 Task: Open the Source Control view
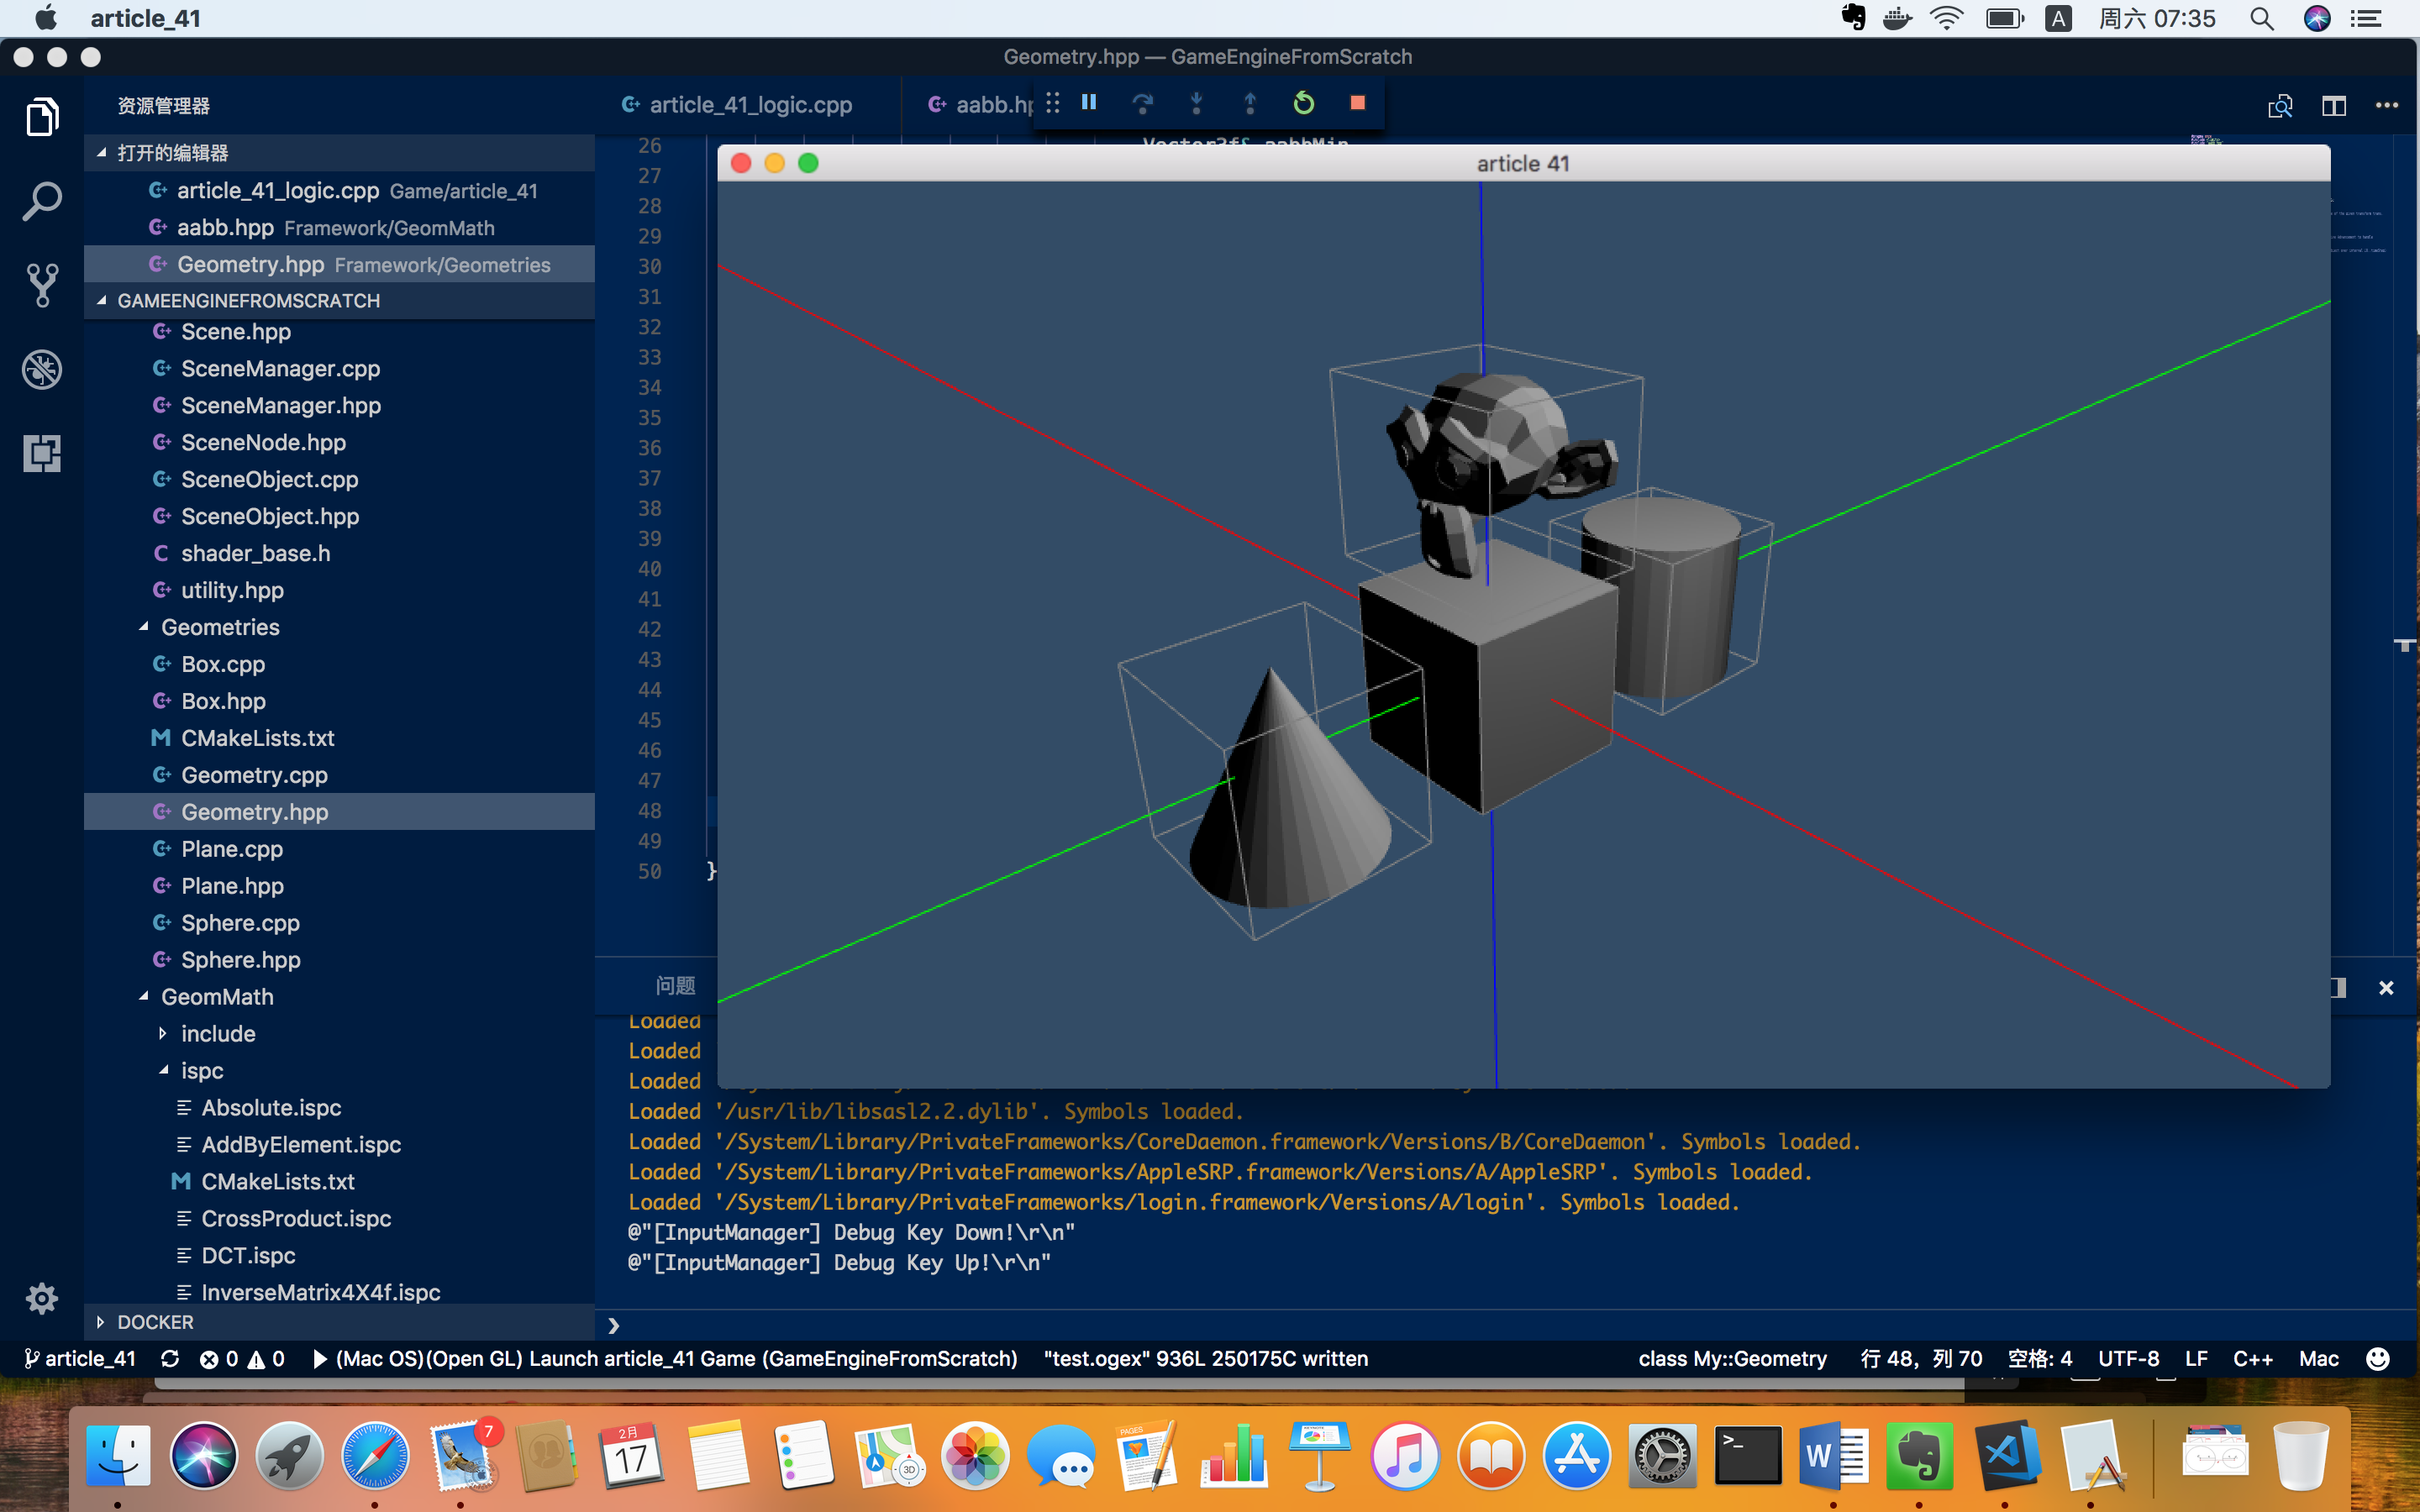coord(42,285)
